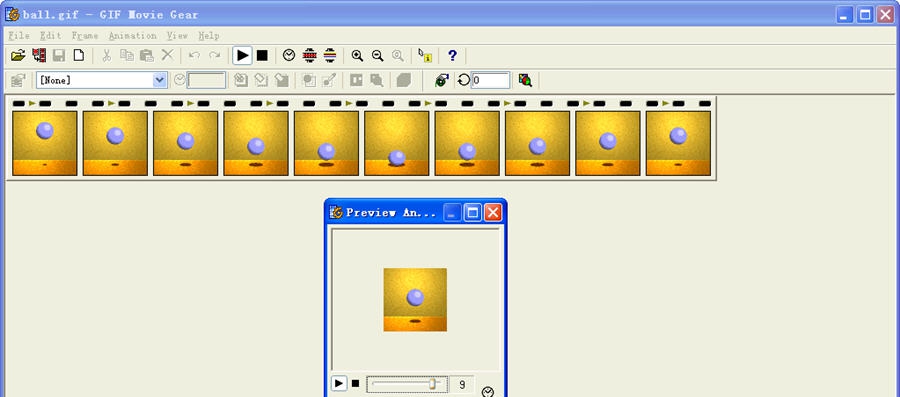Delete using the X toolbar icon
The height and width of the screenshot is (397, 900).
tap(167, 56)
